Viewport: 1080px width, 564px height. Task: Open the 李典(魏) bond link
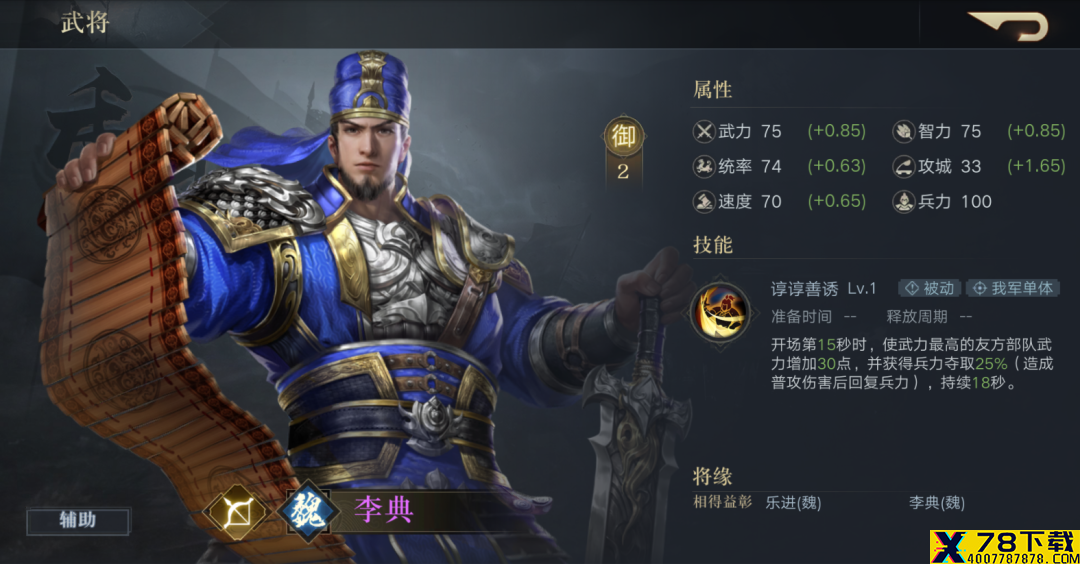coord(937,503)
